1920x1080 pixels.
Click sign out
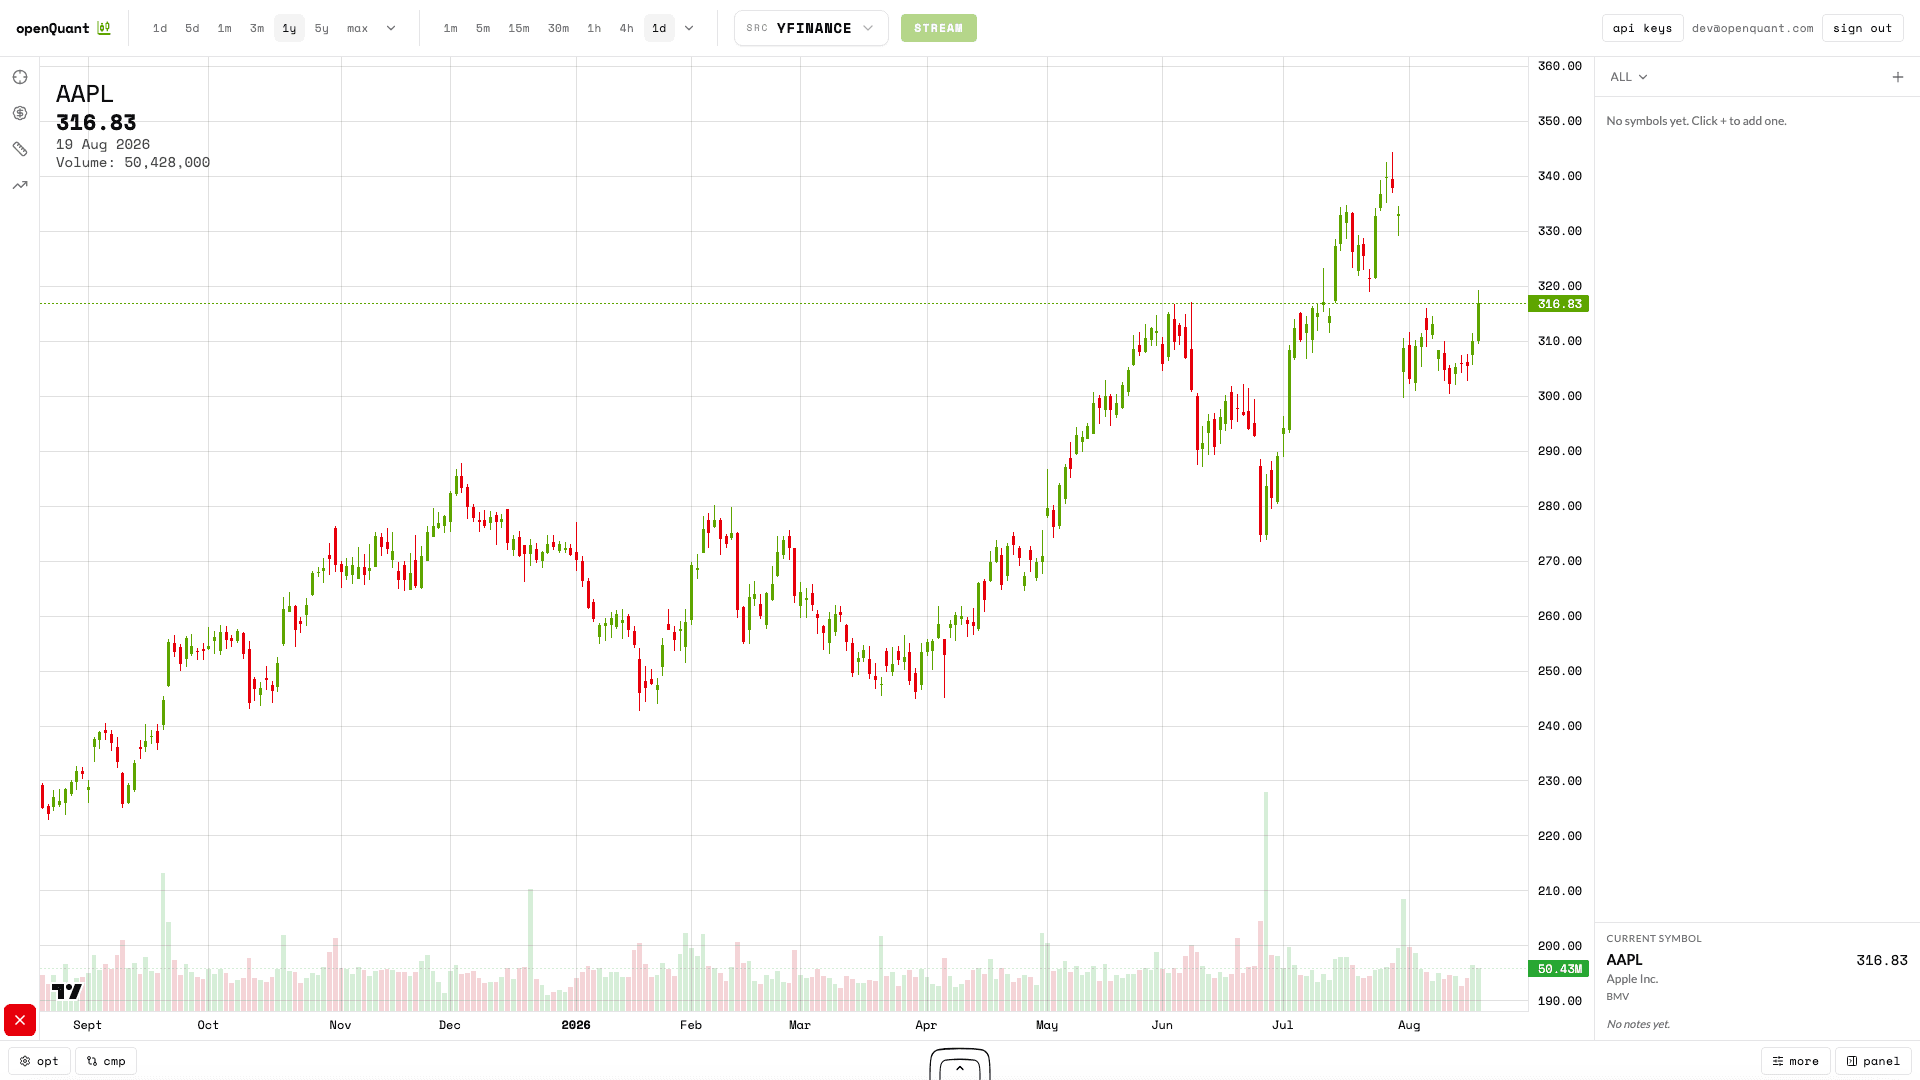1863,28
